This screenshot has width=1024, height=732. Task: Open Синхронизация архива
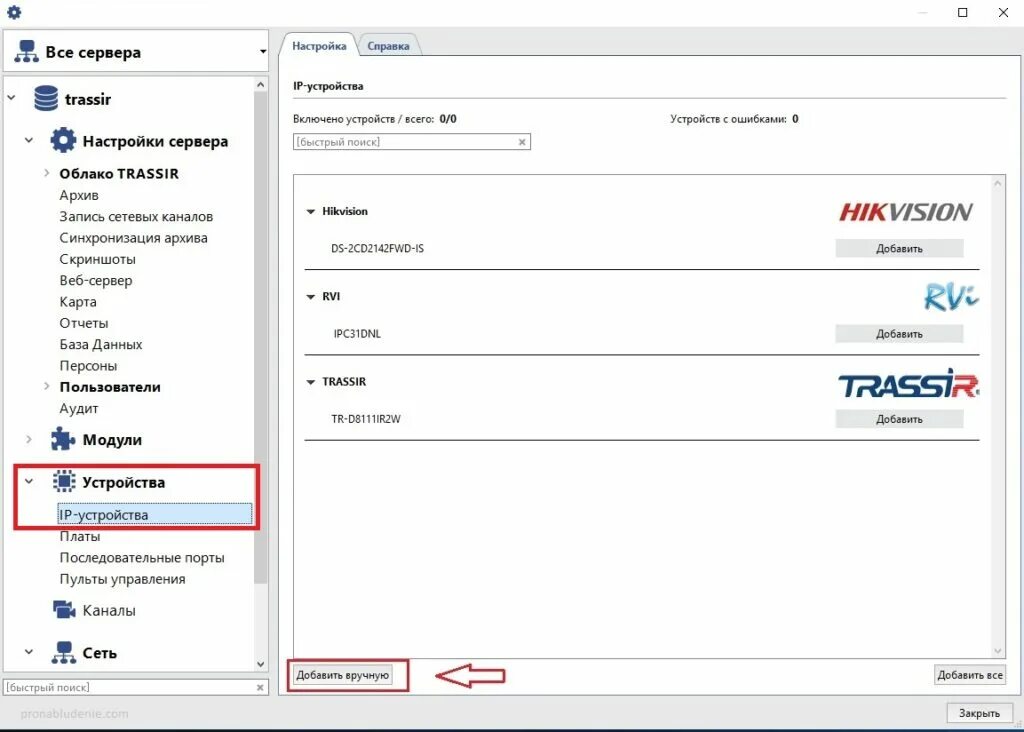tap(133, 238)
